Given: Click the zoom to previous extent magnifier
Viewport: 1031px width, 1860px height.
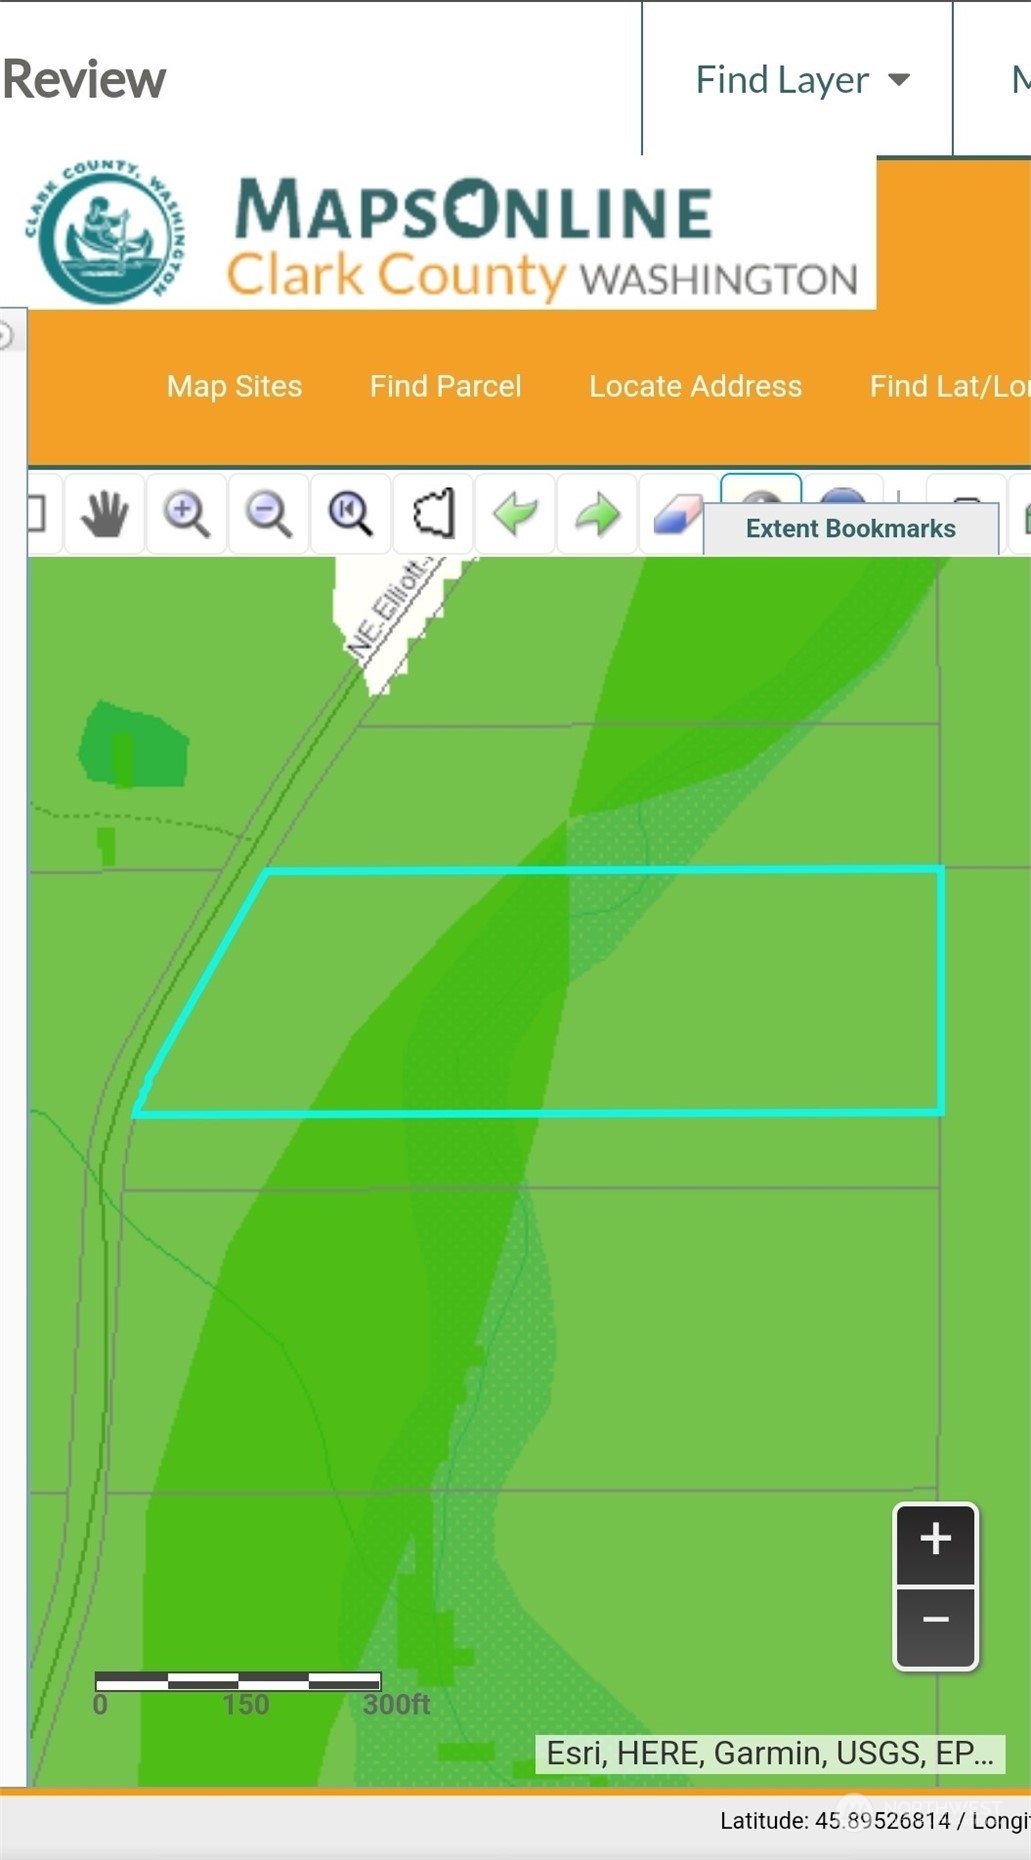Looking at the screenshot, I should (x=350, y=514).
